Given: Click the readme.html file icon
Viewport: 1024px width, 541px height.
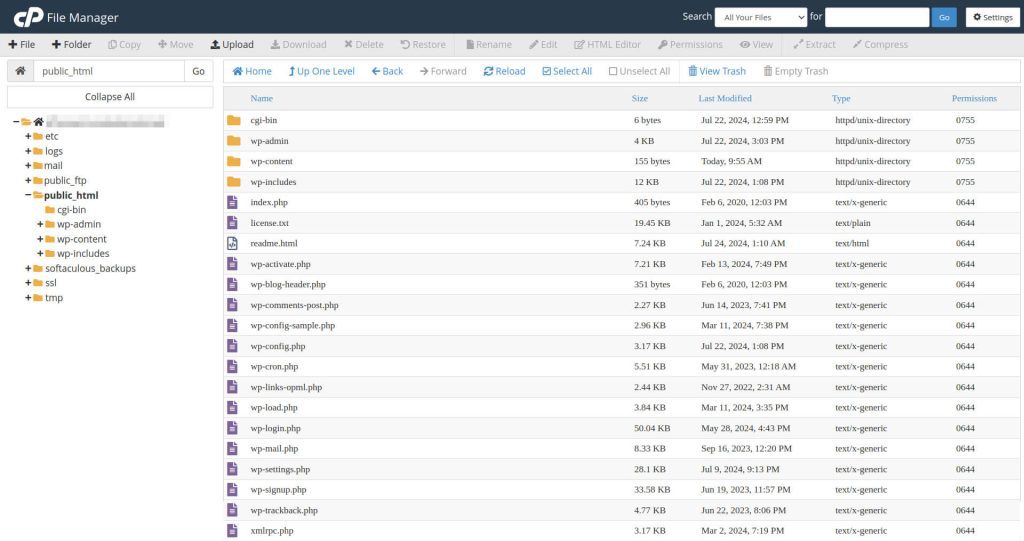Looking at the screenshot, I should point(232,243).
